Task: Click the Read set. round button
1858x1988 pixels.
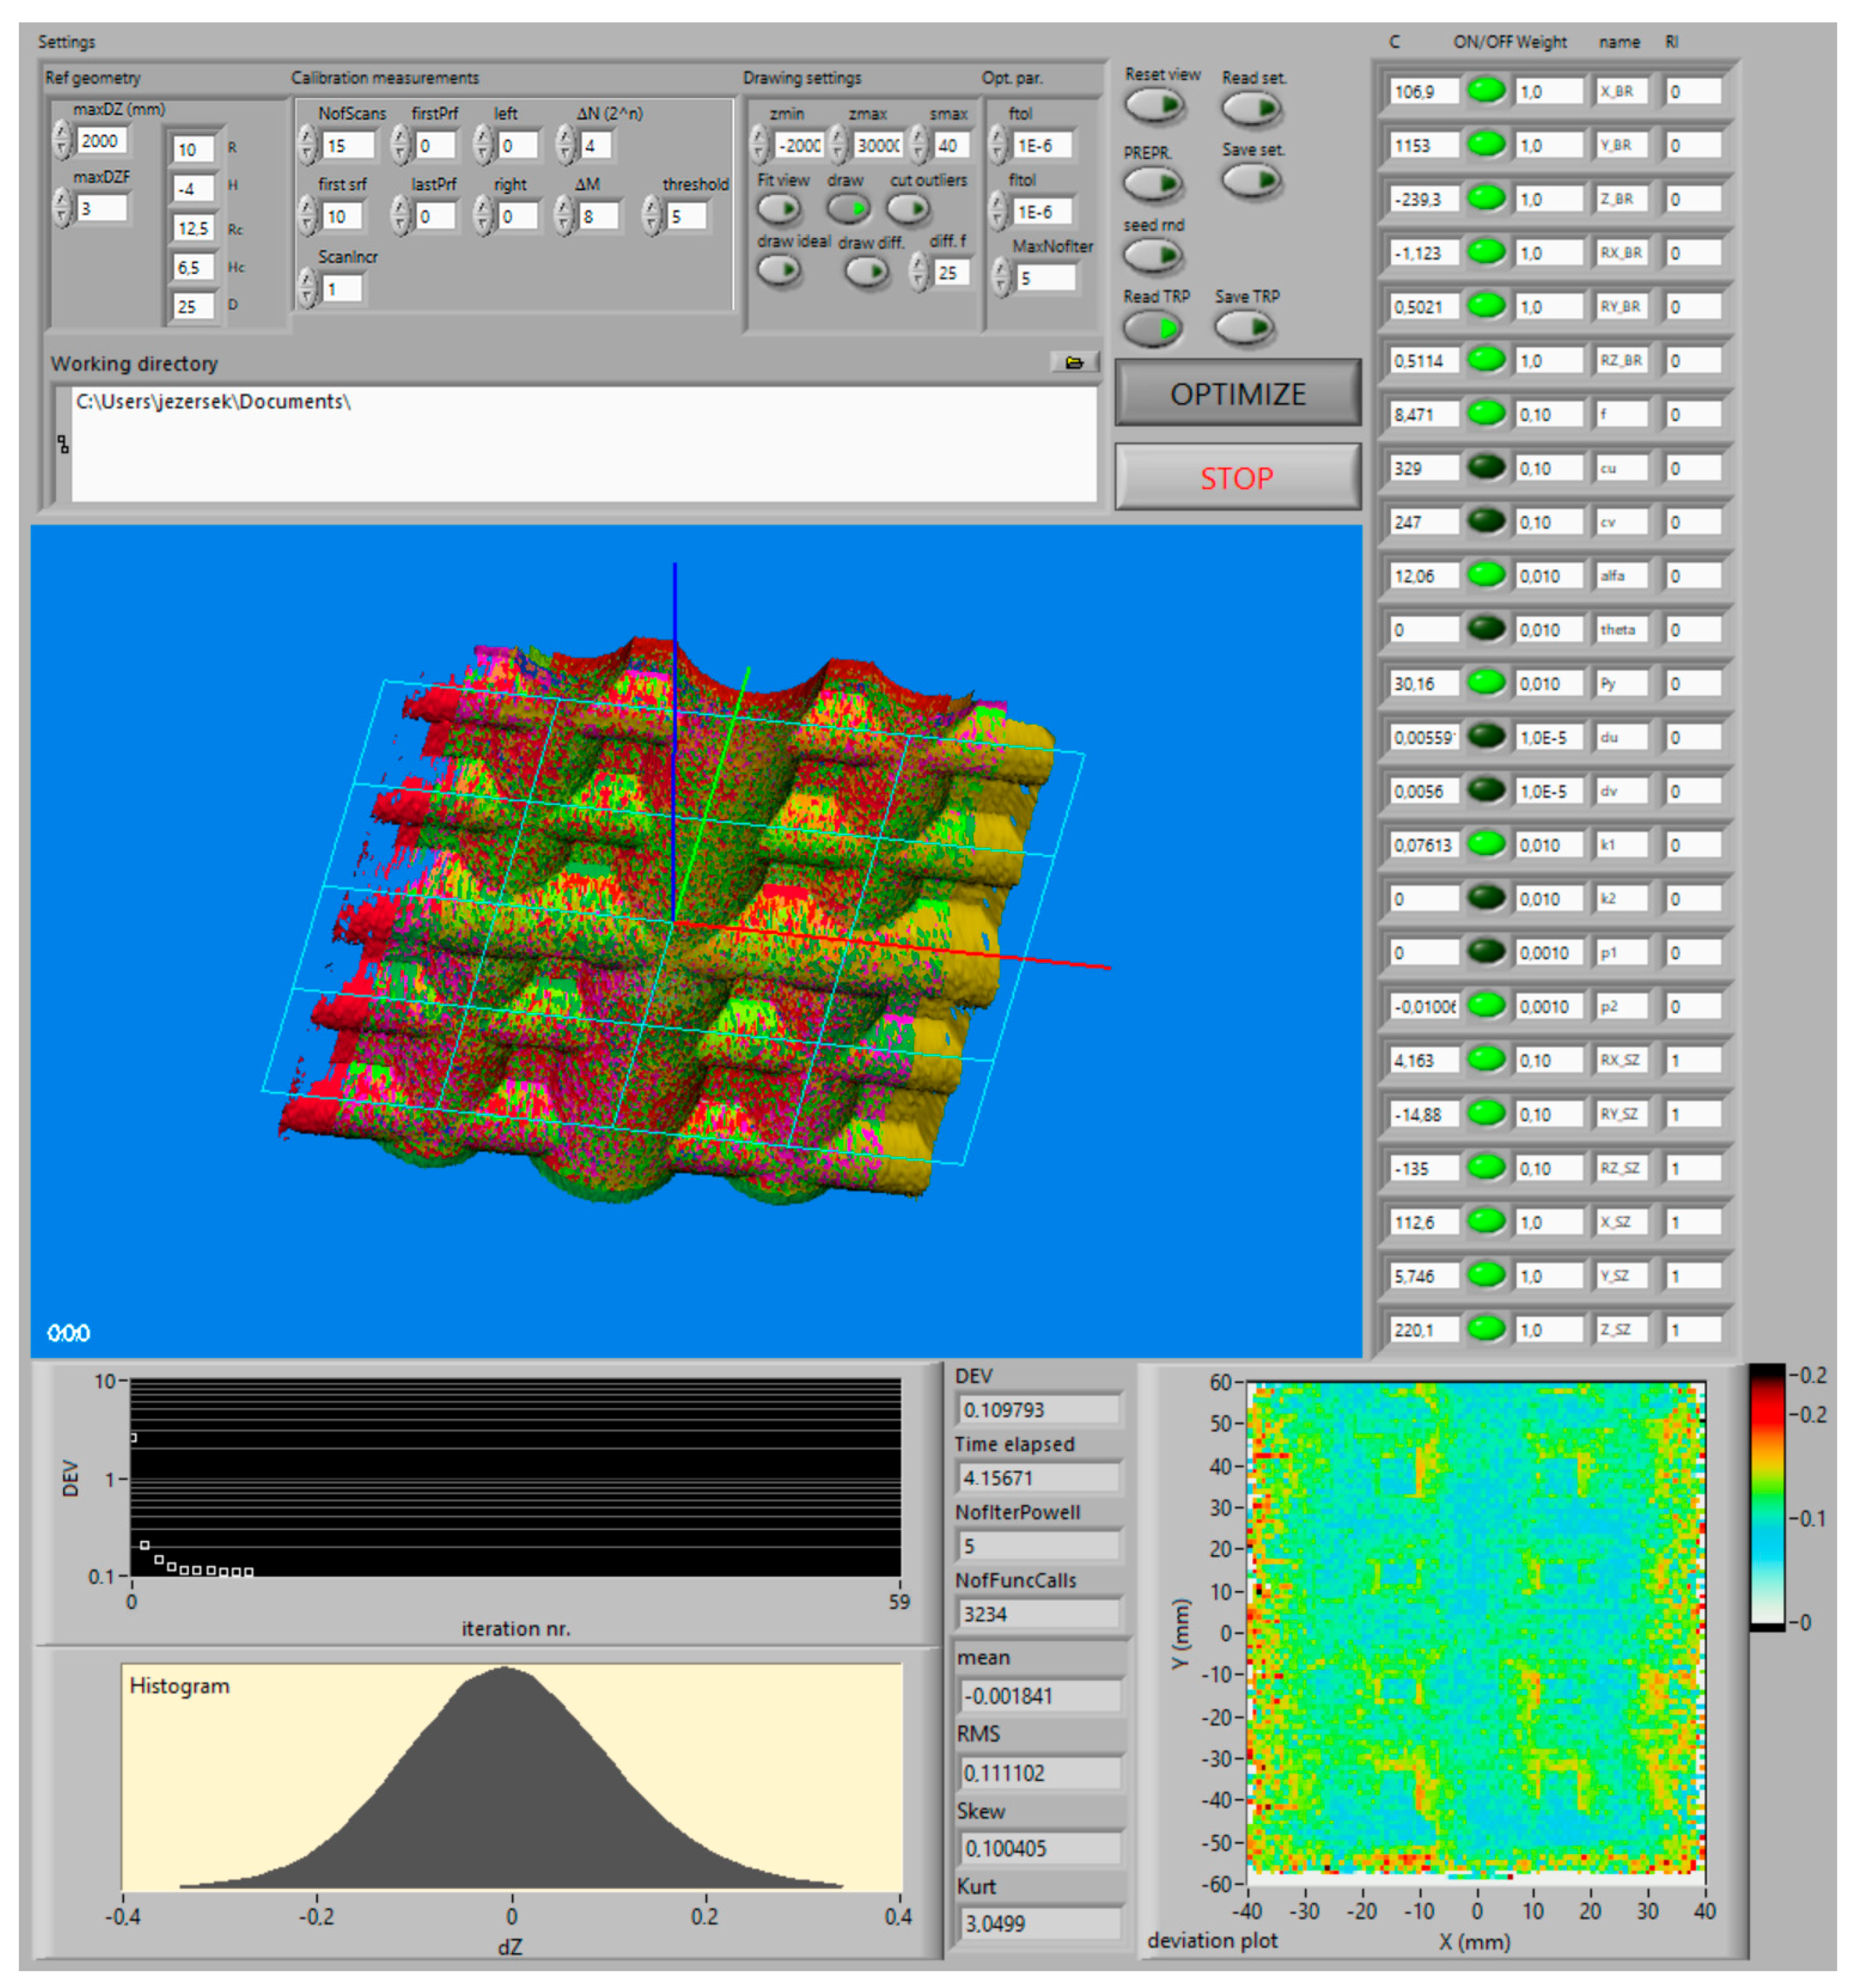Action: 1250,107
